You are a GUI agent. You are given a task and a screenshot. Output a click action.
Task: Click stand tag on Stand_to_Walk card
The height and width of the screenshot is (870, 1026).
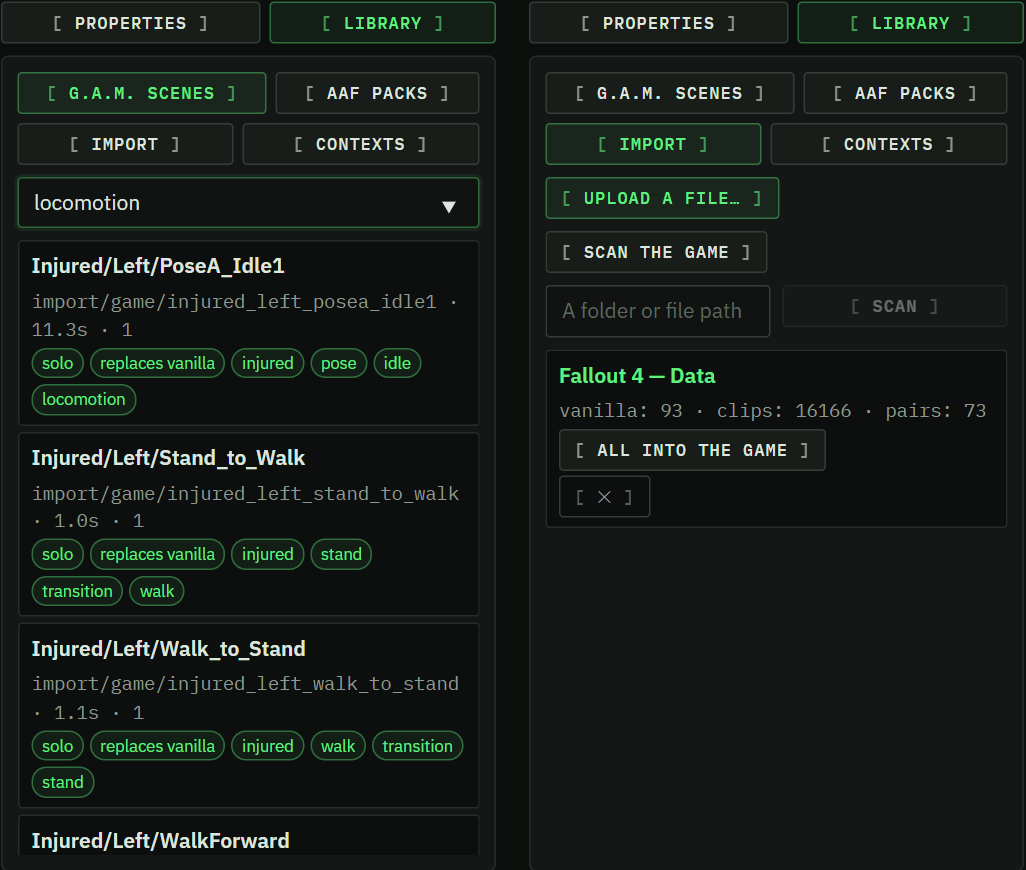point(341,554)
